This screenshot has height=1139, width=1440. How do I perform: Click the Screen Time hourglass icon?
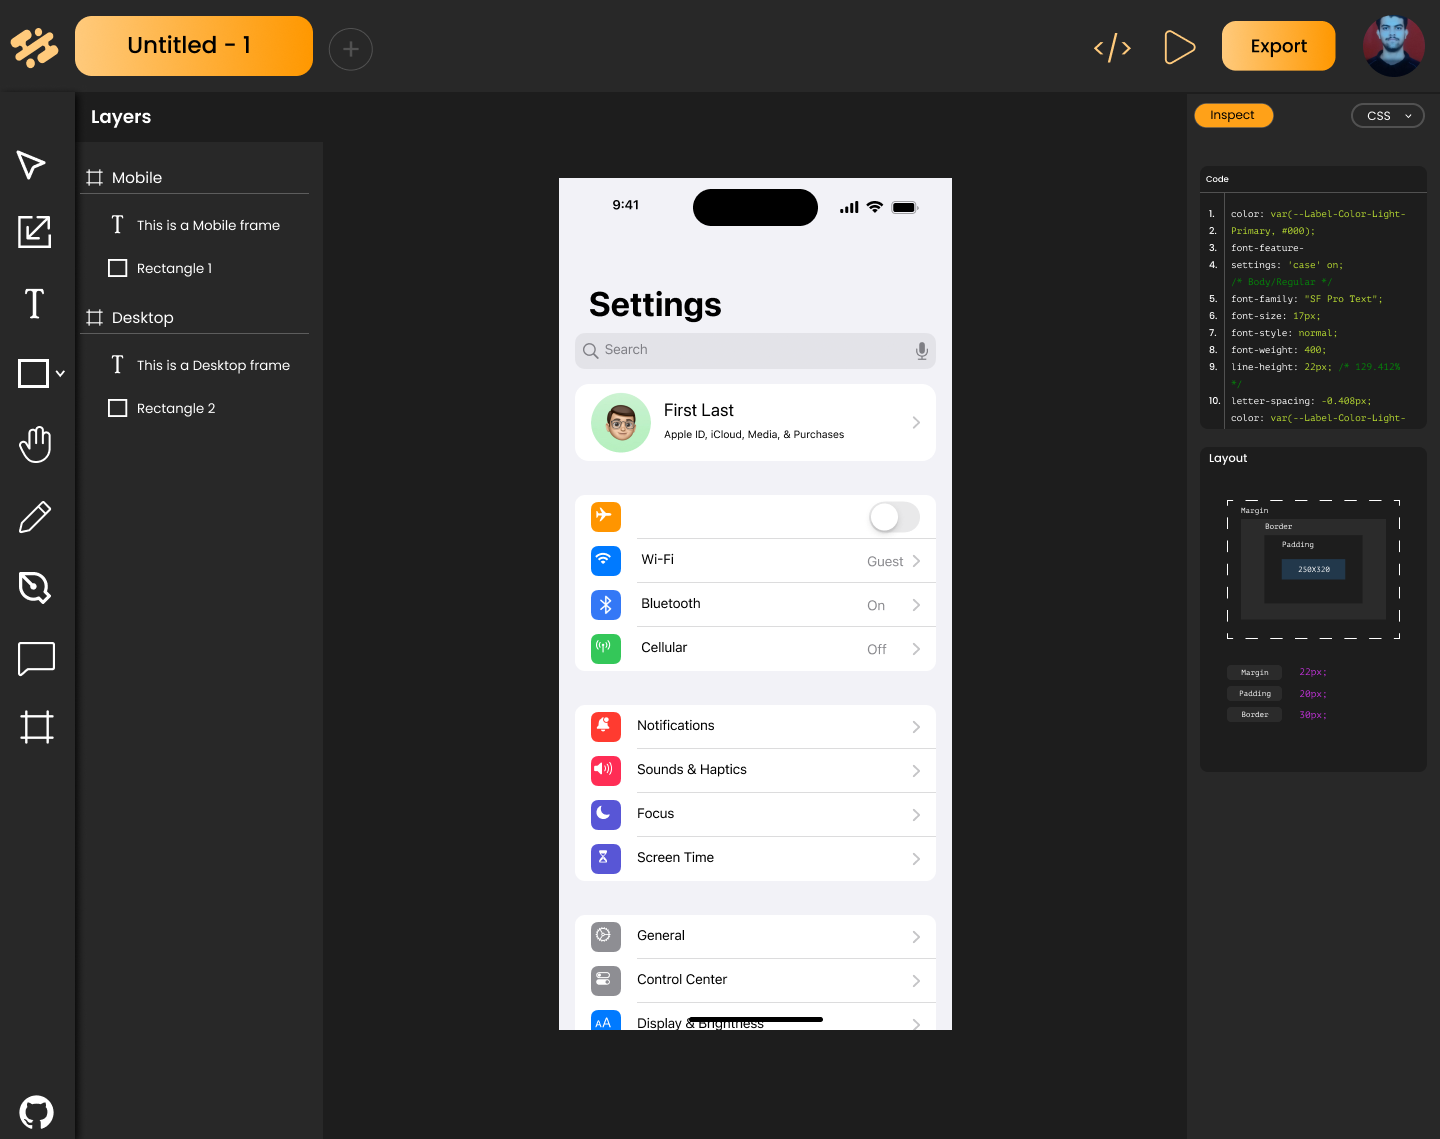tap(606, 858)
